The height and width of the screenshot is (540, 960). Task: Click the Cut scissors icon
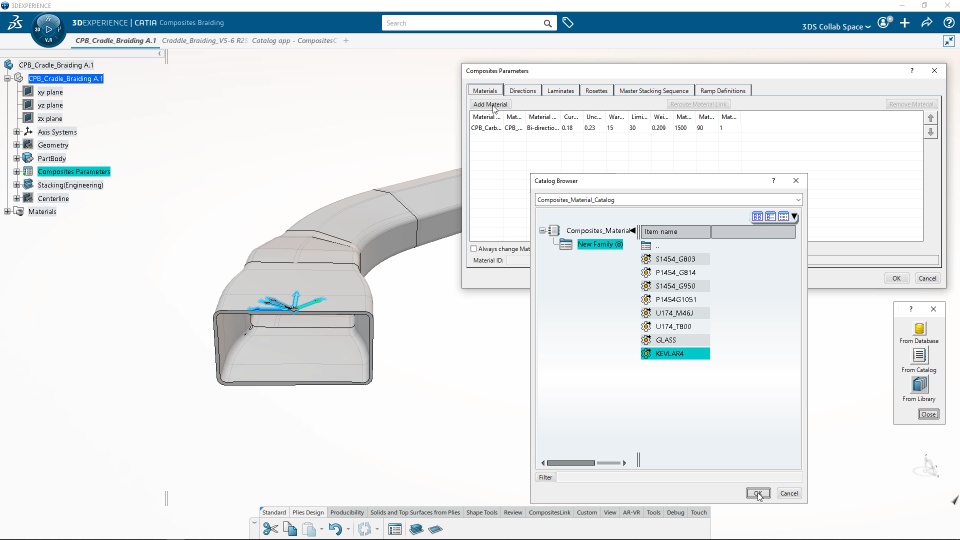pos(270,529)
